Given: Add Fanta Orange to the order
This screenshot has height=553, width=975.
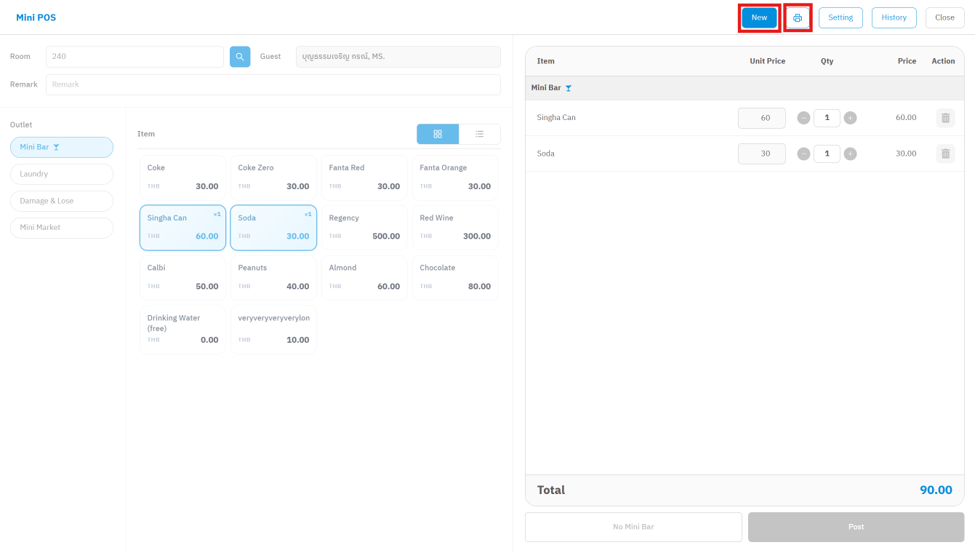Looking at the screenshot, I should (455, 177).
